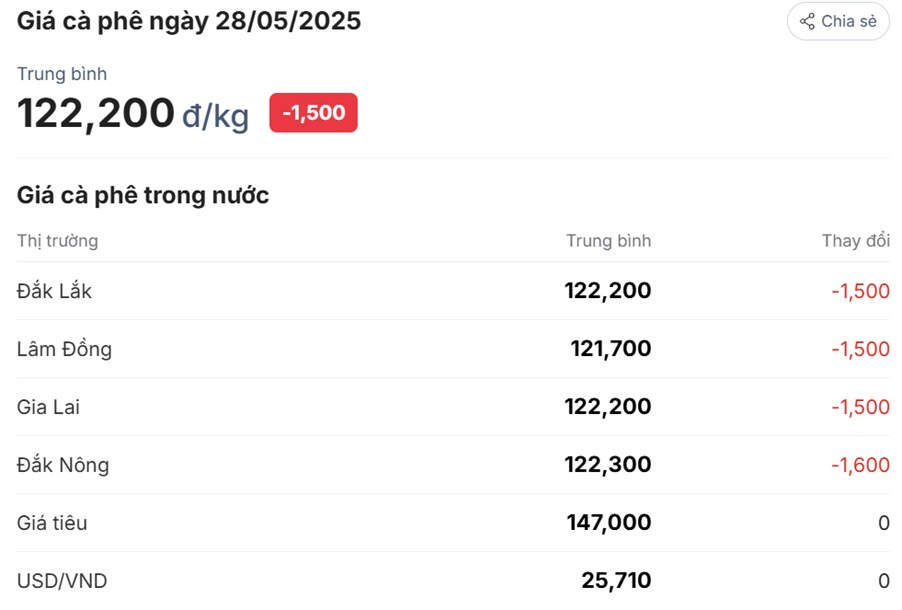The height and width of the screenshot is (610, 902).
Task: Select the Lâm Đồng market name
Action: tap(64, 349)
